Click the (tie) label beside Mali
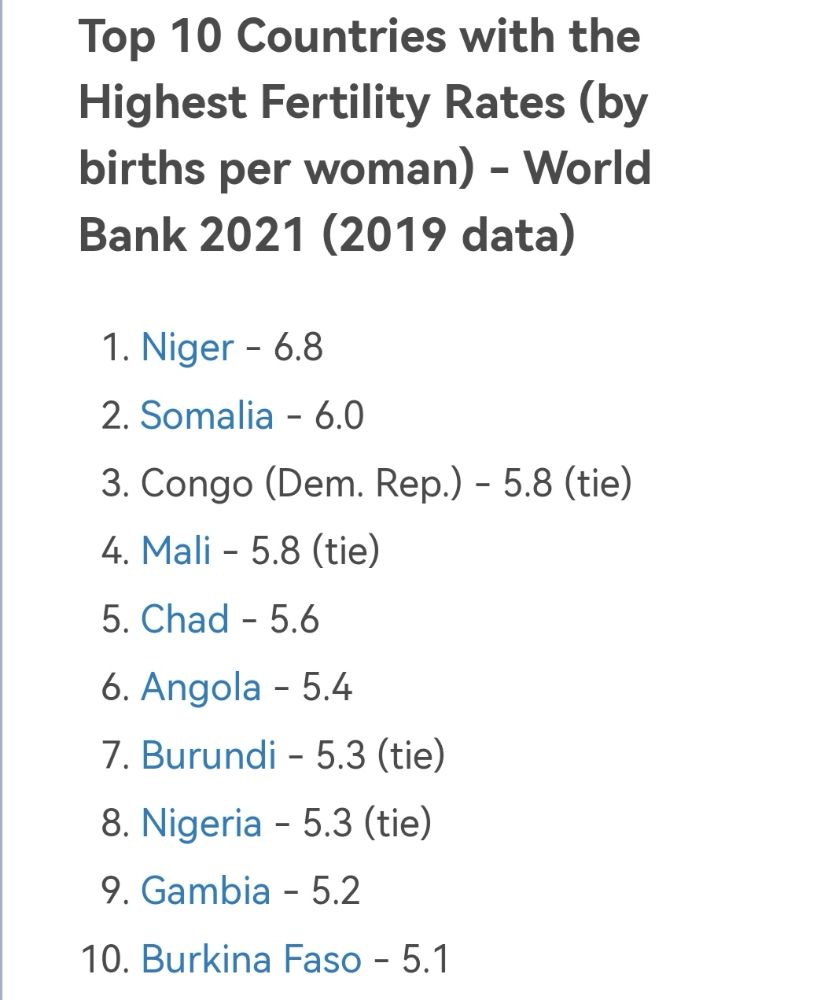Image resolution: width=828 pixels, height=1000 pixels. (346, 551)
